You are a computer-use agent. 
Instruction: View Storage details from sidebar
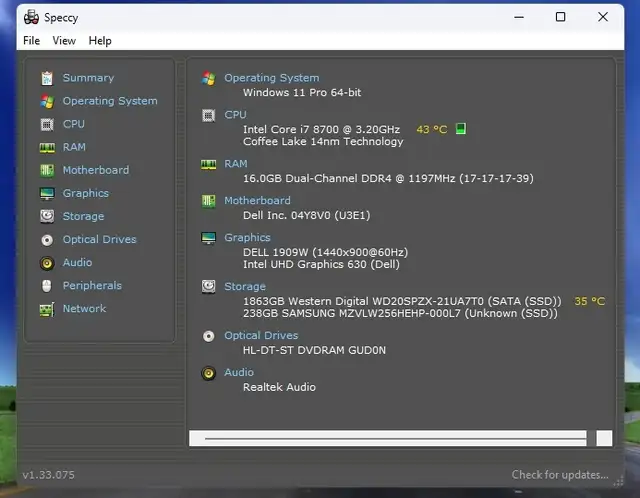coord(83,216)
